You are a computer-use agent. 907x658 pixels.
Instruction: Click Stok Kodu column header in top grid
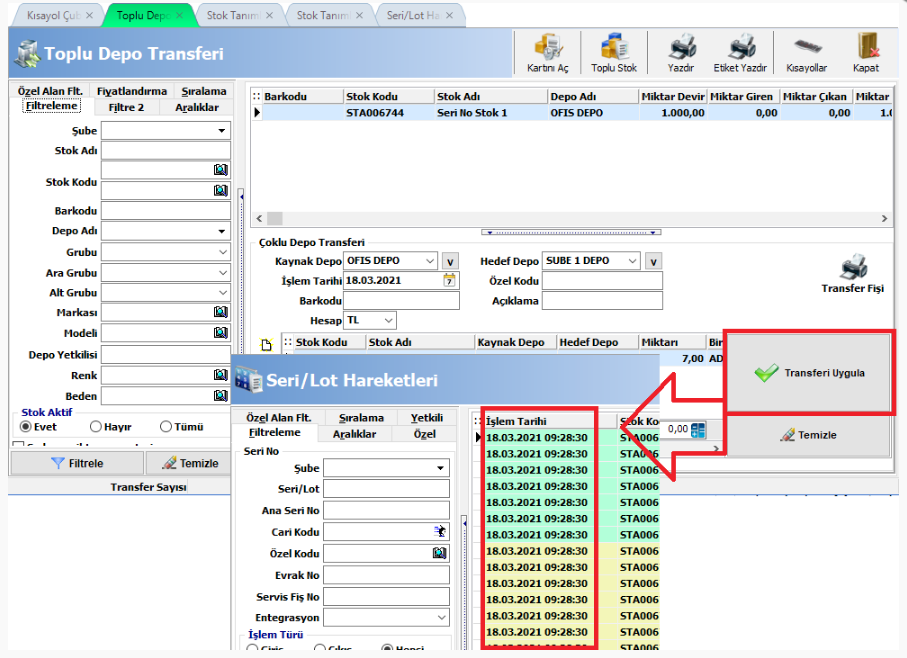coord(388,96)
